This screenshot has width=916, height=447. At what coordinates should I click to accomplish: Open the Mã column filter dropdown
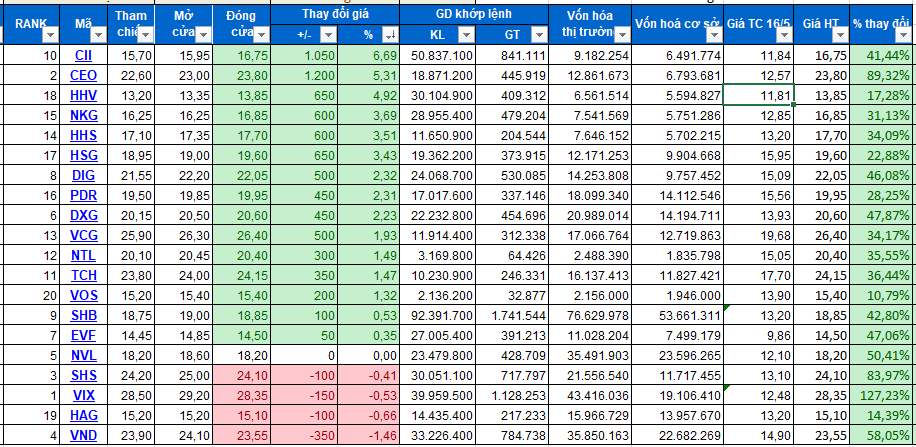click(x=98, y=36)
